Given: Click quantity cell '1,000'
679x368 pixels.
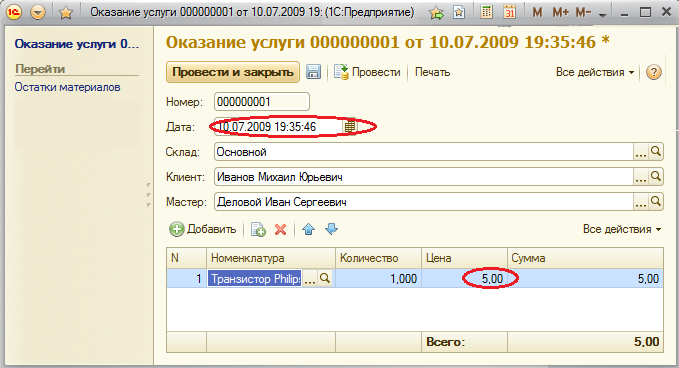Looking at the screenshot, I should (378, 278).
